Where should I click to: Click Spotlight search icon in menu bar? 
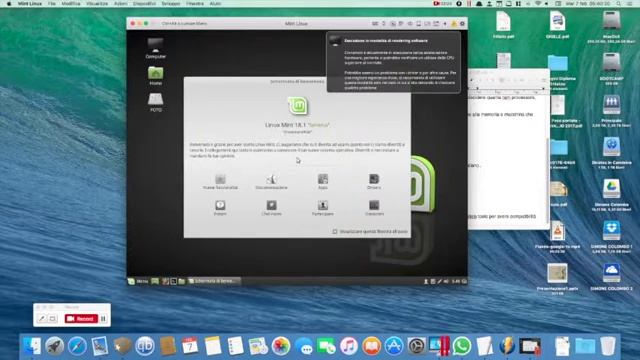619,4
